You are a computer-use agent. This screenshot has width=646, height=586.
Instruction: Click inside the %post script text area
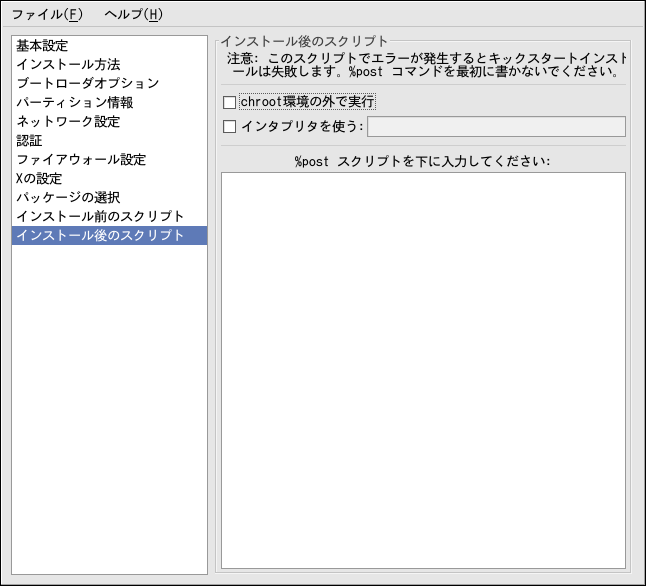pos(423,370)
